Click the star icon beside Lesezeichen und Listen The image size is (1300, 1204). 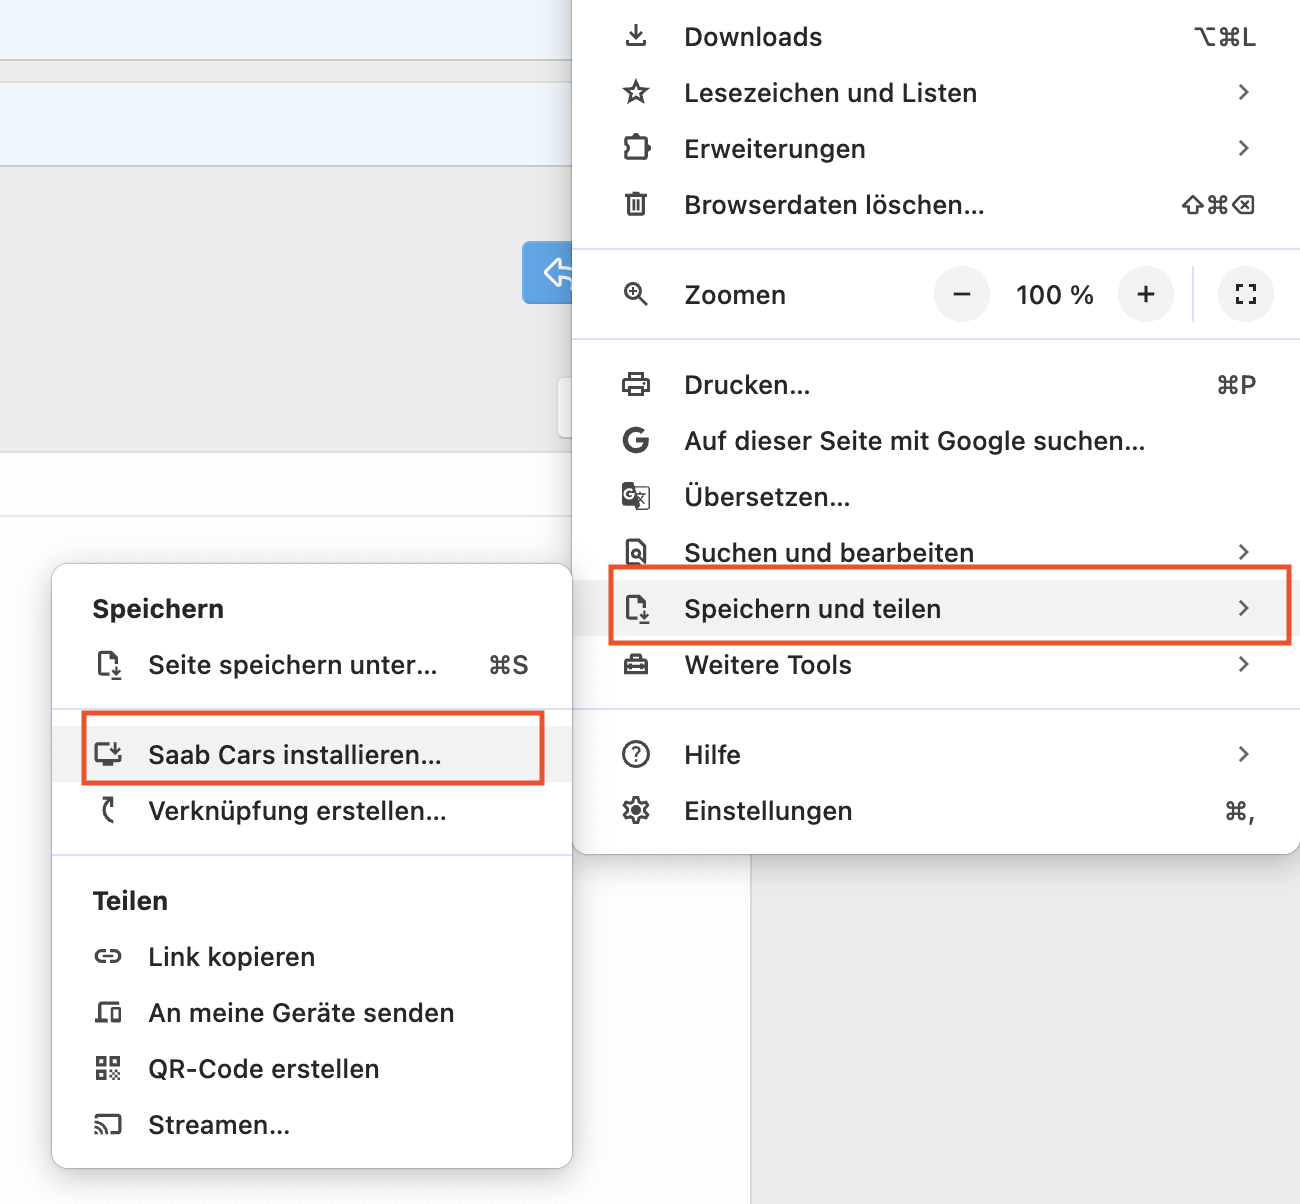[x=636, y=92]
